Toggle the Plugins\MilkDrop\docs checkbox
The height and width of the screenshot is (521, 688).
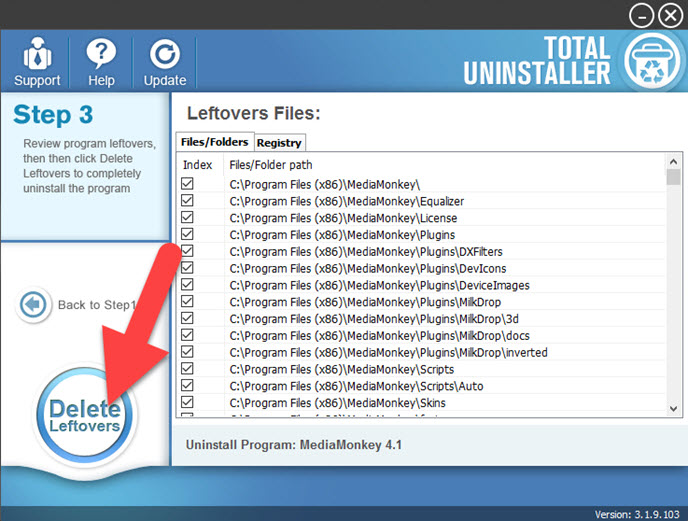[187, 335]
